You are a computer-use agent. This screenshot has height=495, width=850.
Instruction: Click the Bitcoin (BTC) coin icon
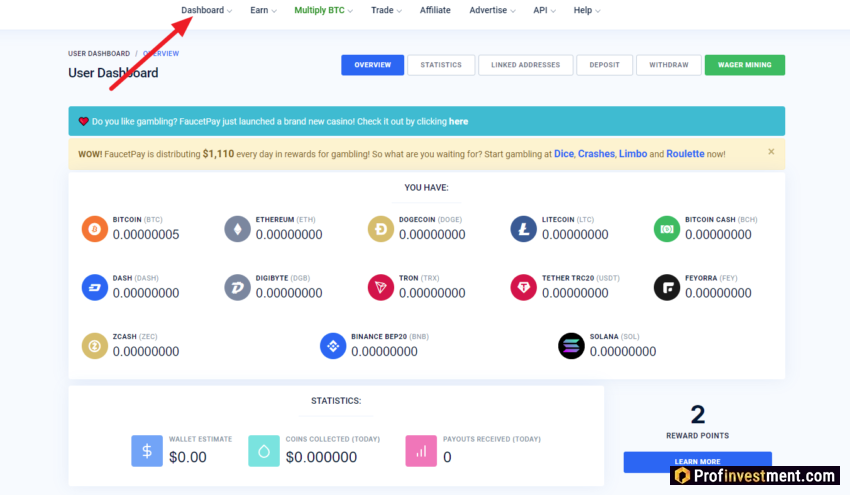pos(94,229)
